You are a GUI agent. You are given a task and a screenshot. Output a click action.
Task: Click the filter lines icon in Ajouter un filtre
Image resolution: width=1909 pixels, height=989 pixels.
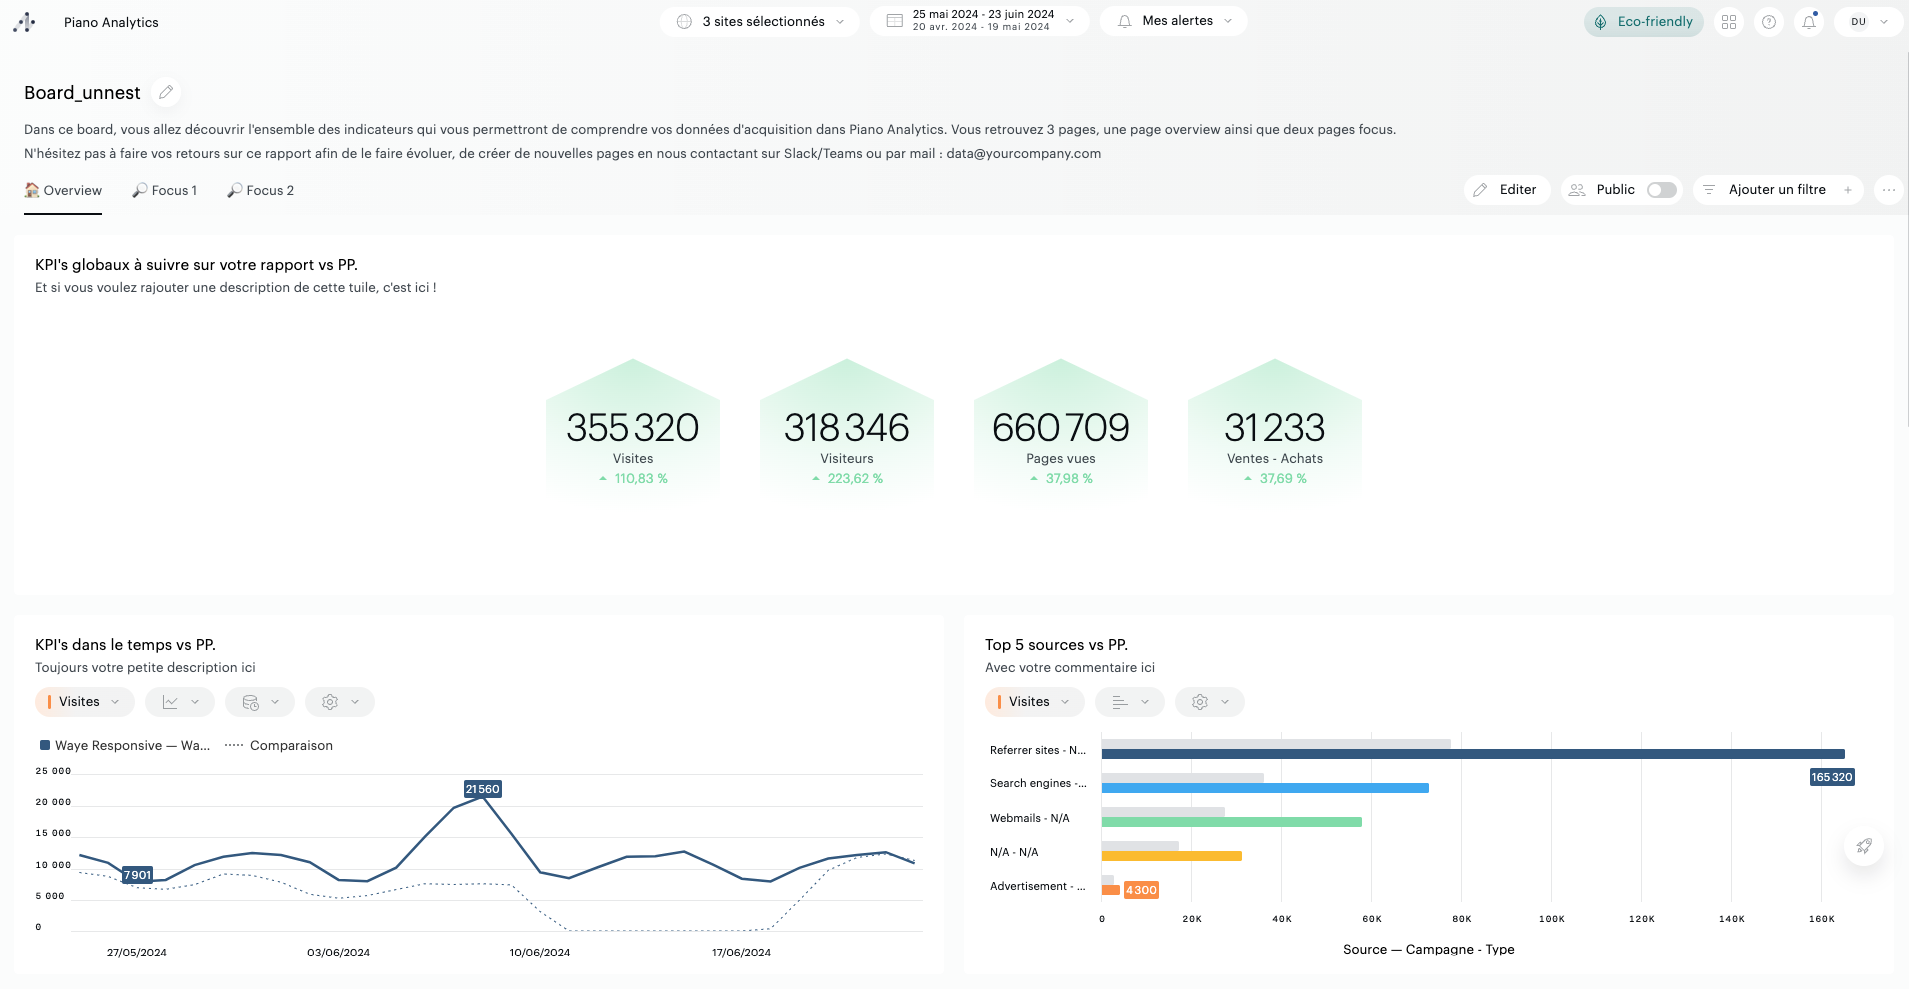1709,190
